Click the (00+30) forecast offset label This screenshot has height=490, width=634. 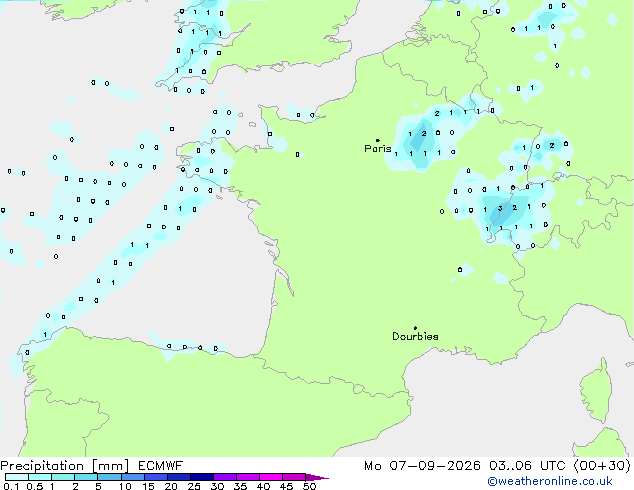coord(602,466)
